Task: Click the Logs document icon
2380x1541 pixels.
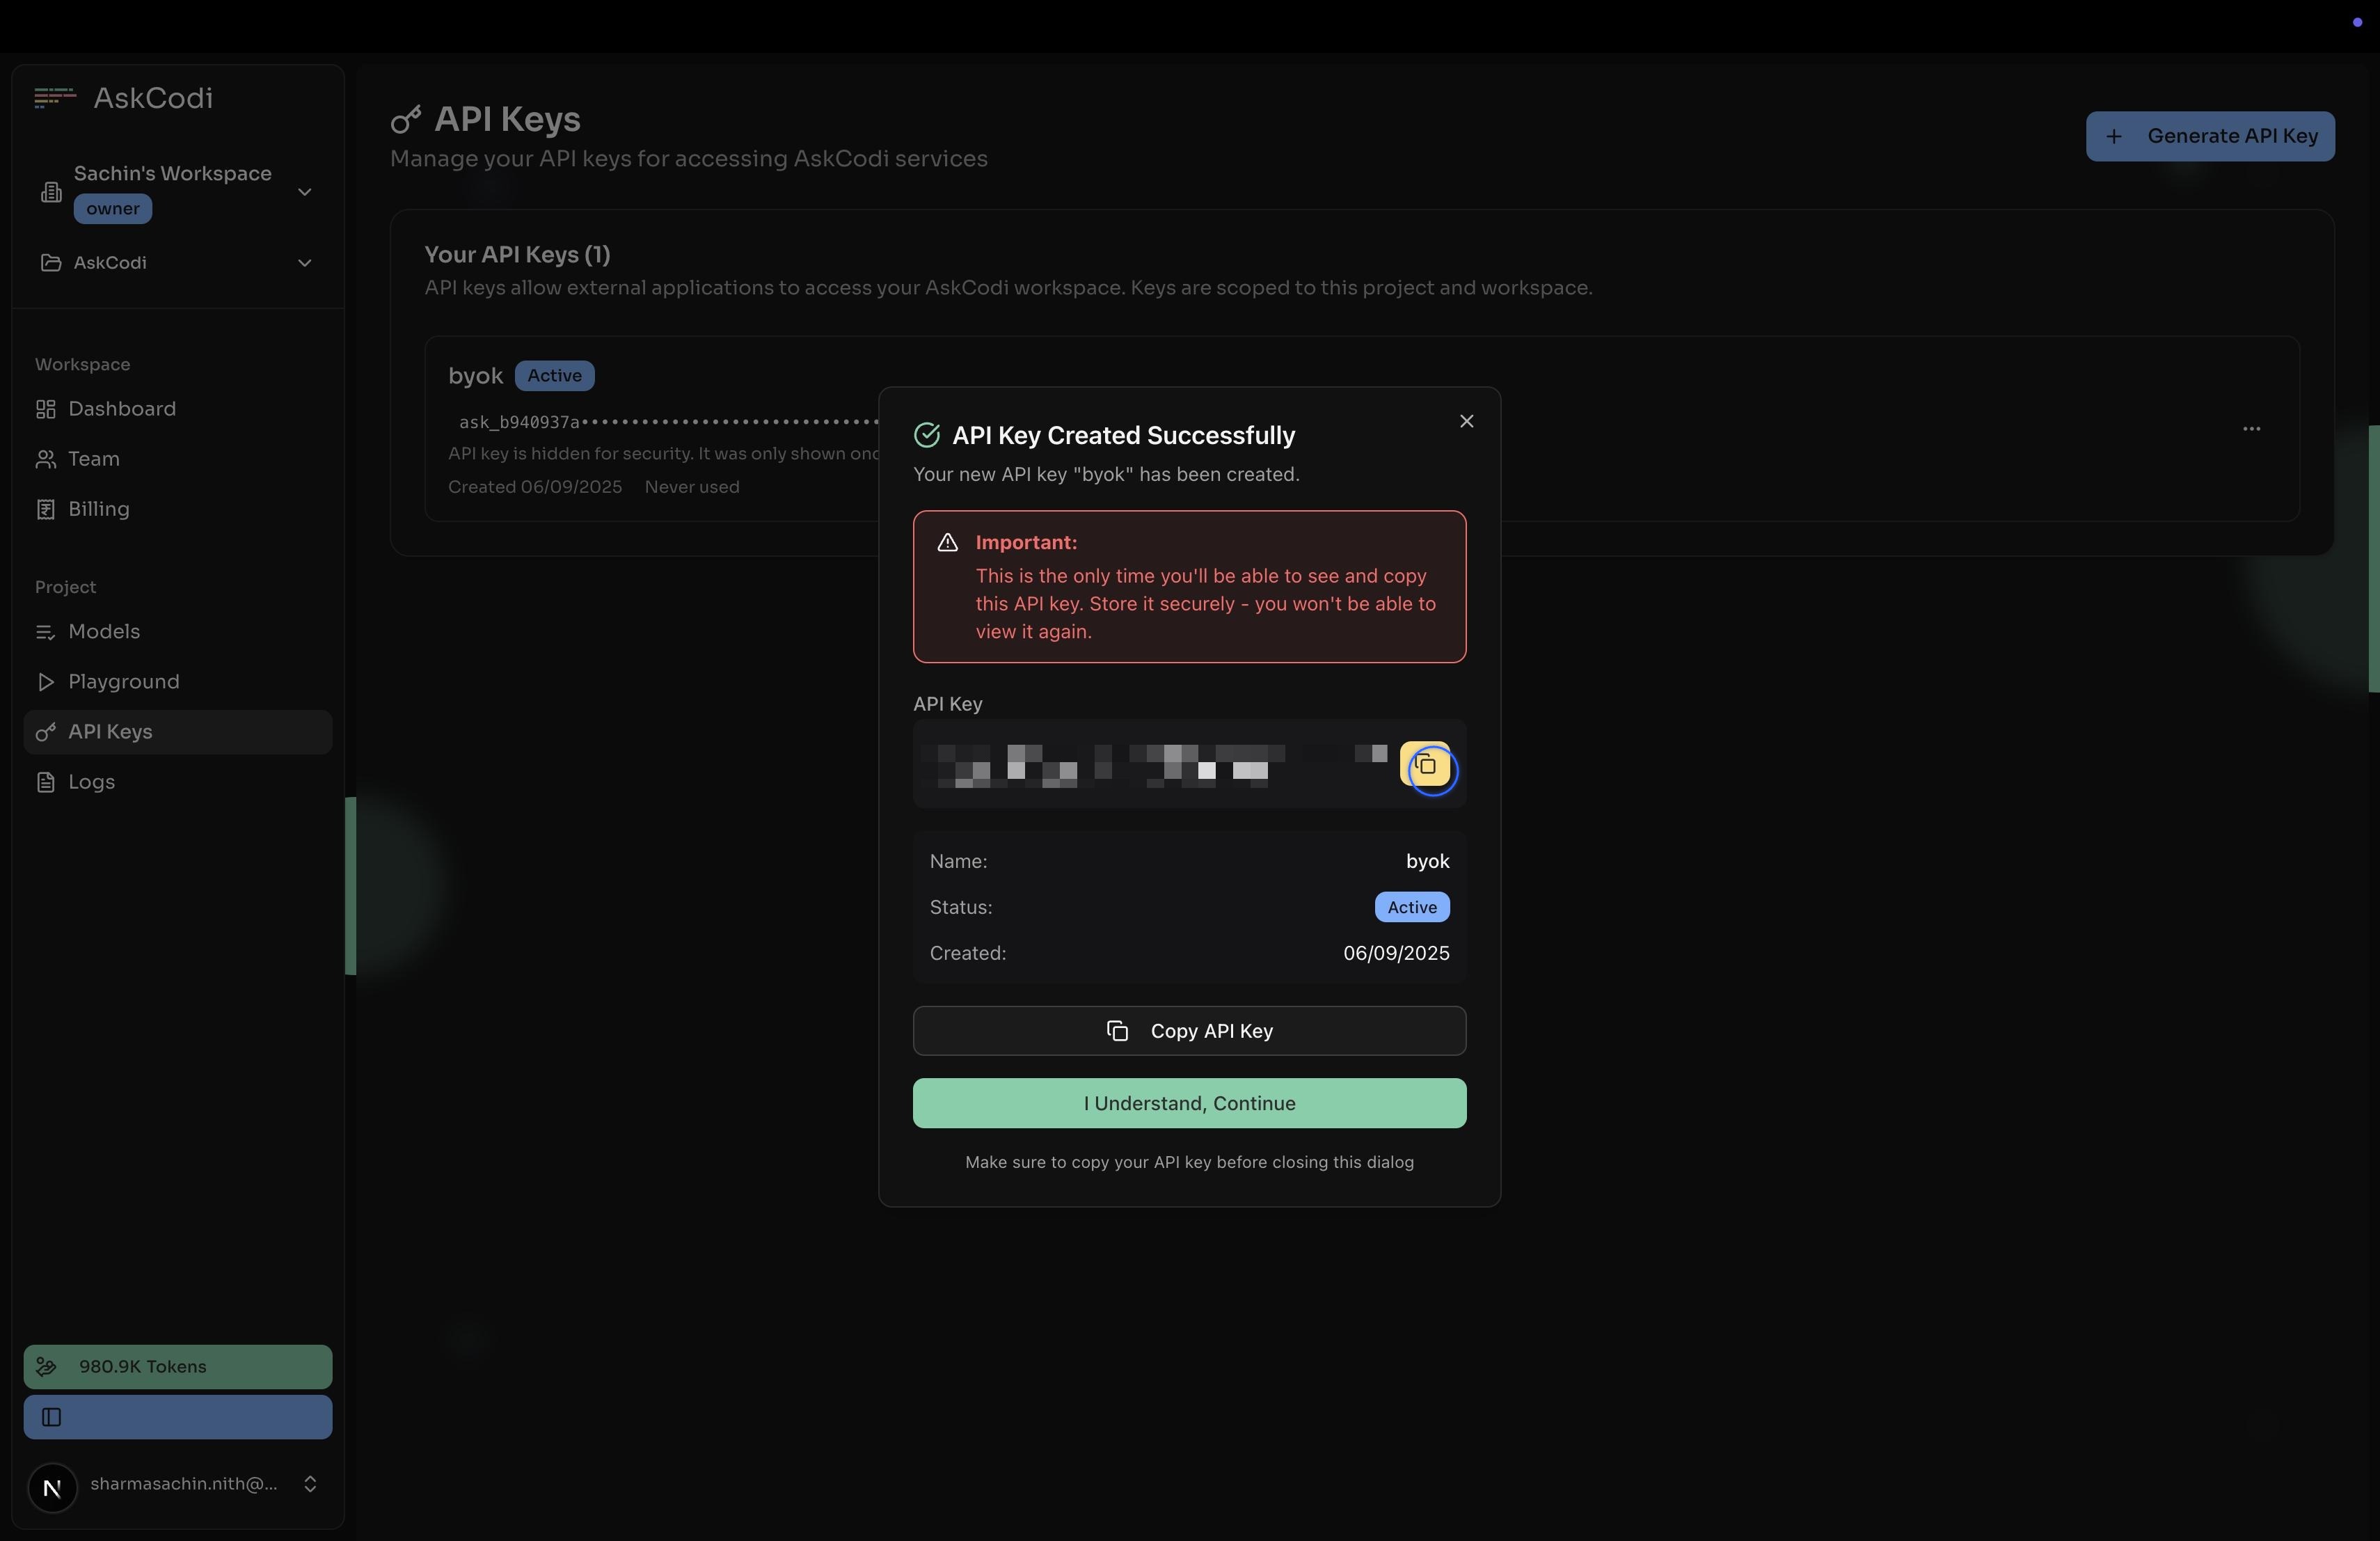Action: coord(45,782)
